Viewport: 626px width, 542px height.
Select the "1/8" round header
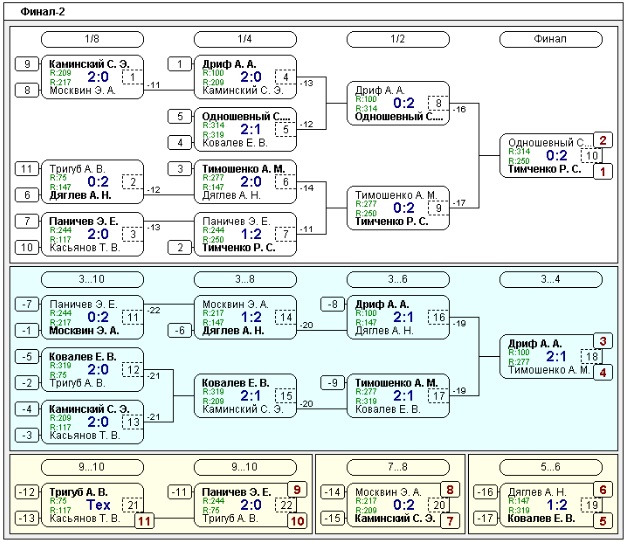coord(92,39)
